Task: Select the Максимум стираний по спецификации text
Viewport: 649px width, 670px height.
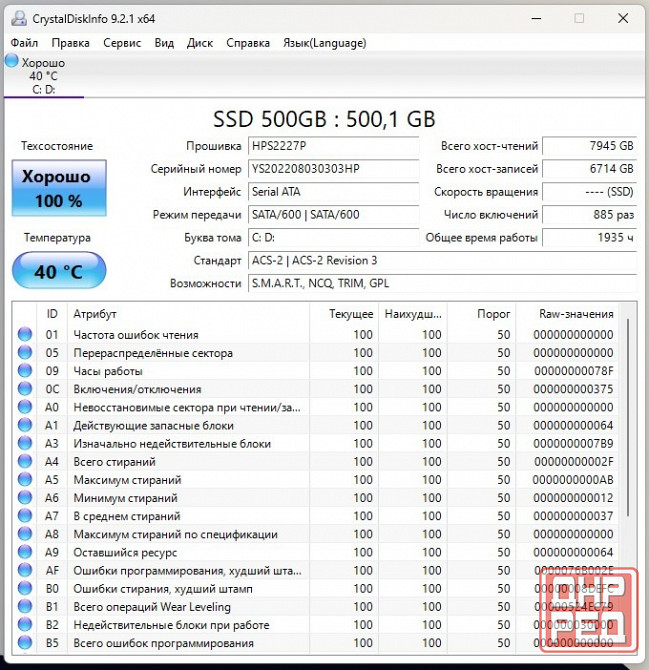Action: tap(176, 534)
